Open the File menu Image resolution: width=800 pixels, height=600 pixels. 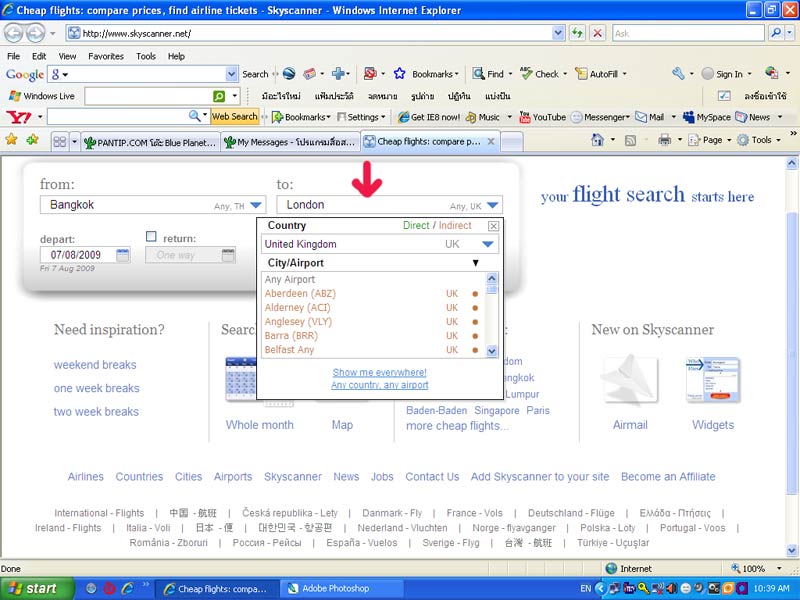pos(13,56)
